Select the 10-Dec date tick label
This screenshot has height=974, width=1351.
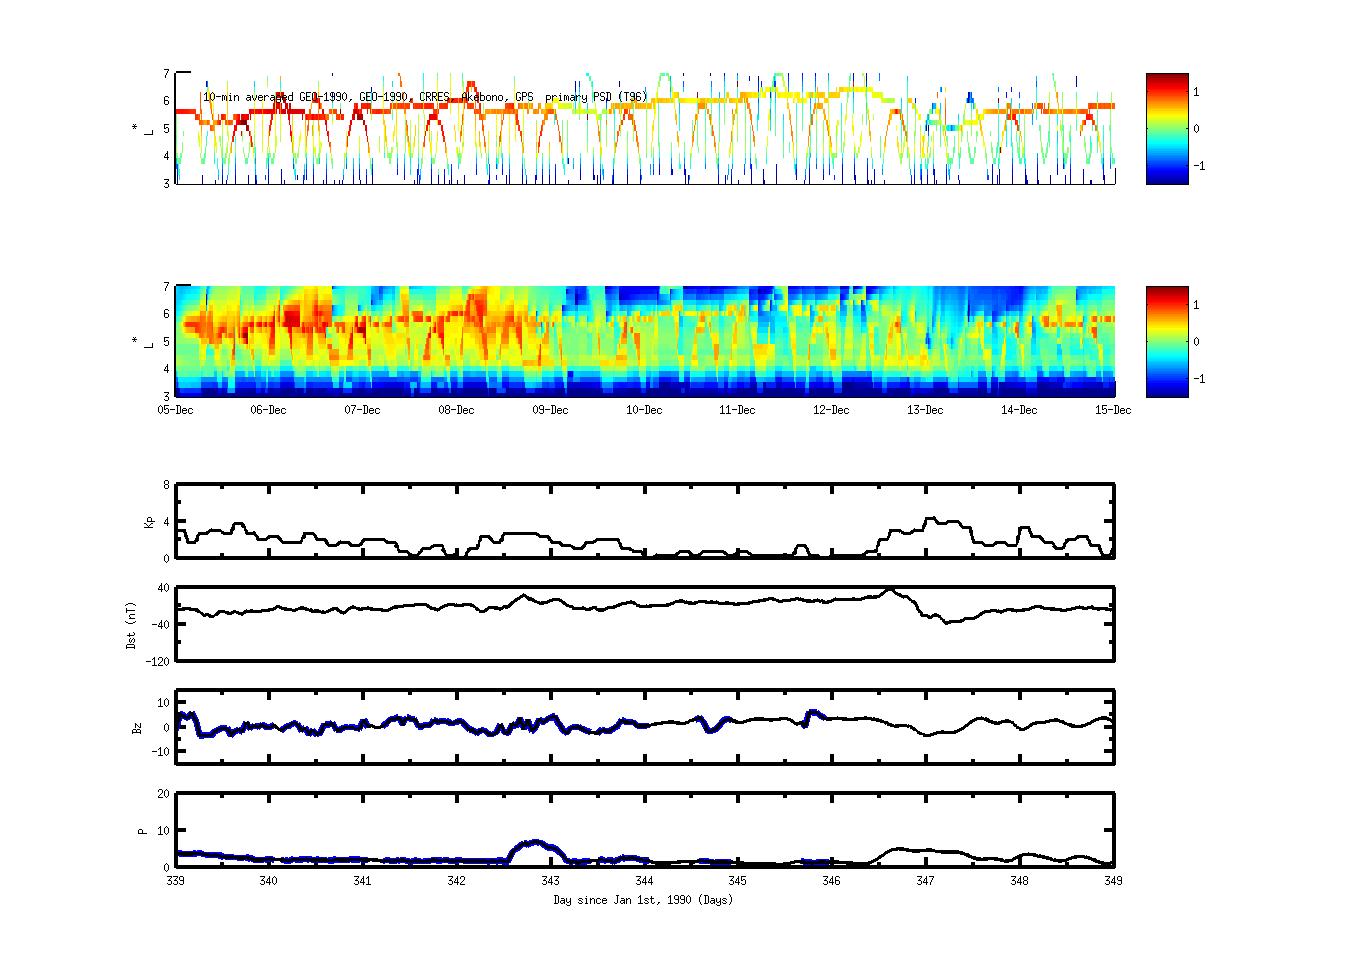coord(644,410)
